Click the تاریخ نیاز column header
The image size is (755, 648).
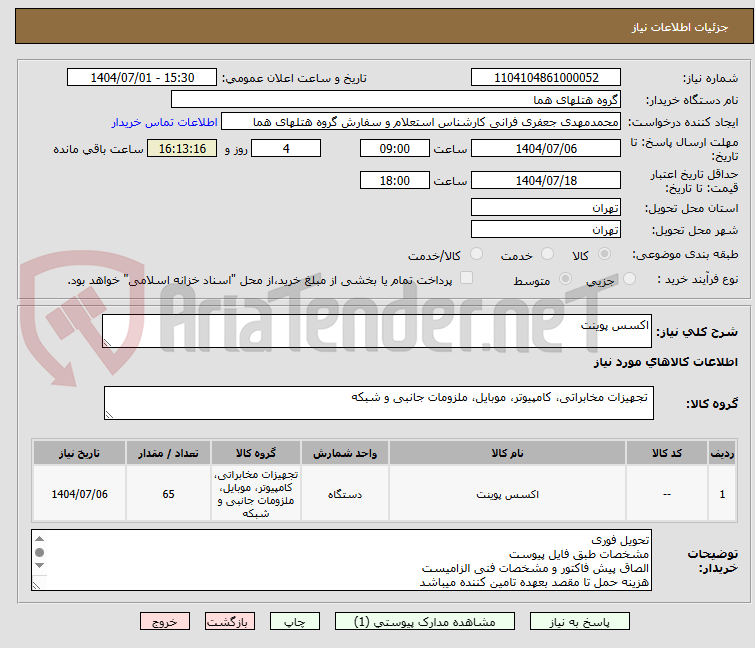tap(79, 453)
